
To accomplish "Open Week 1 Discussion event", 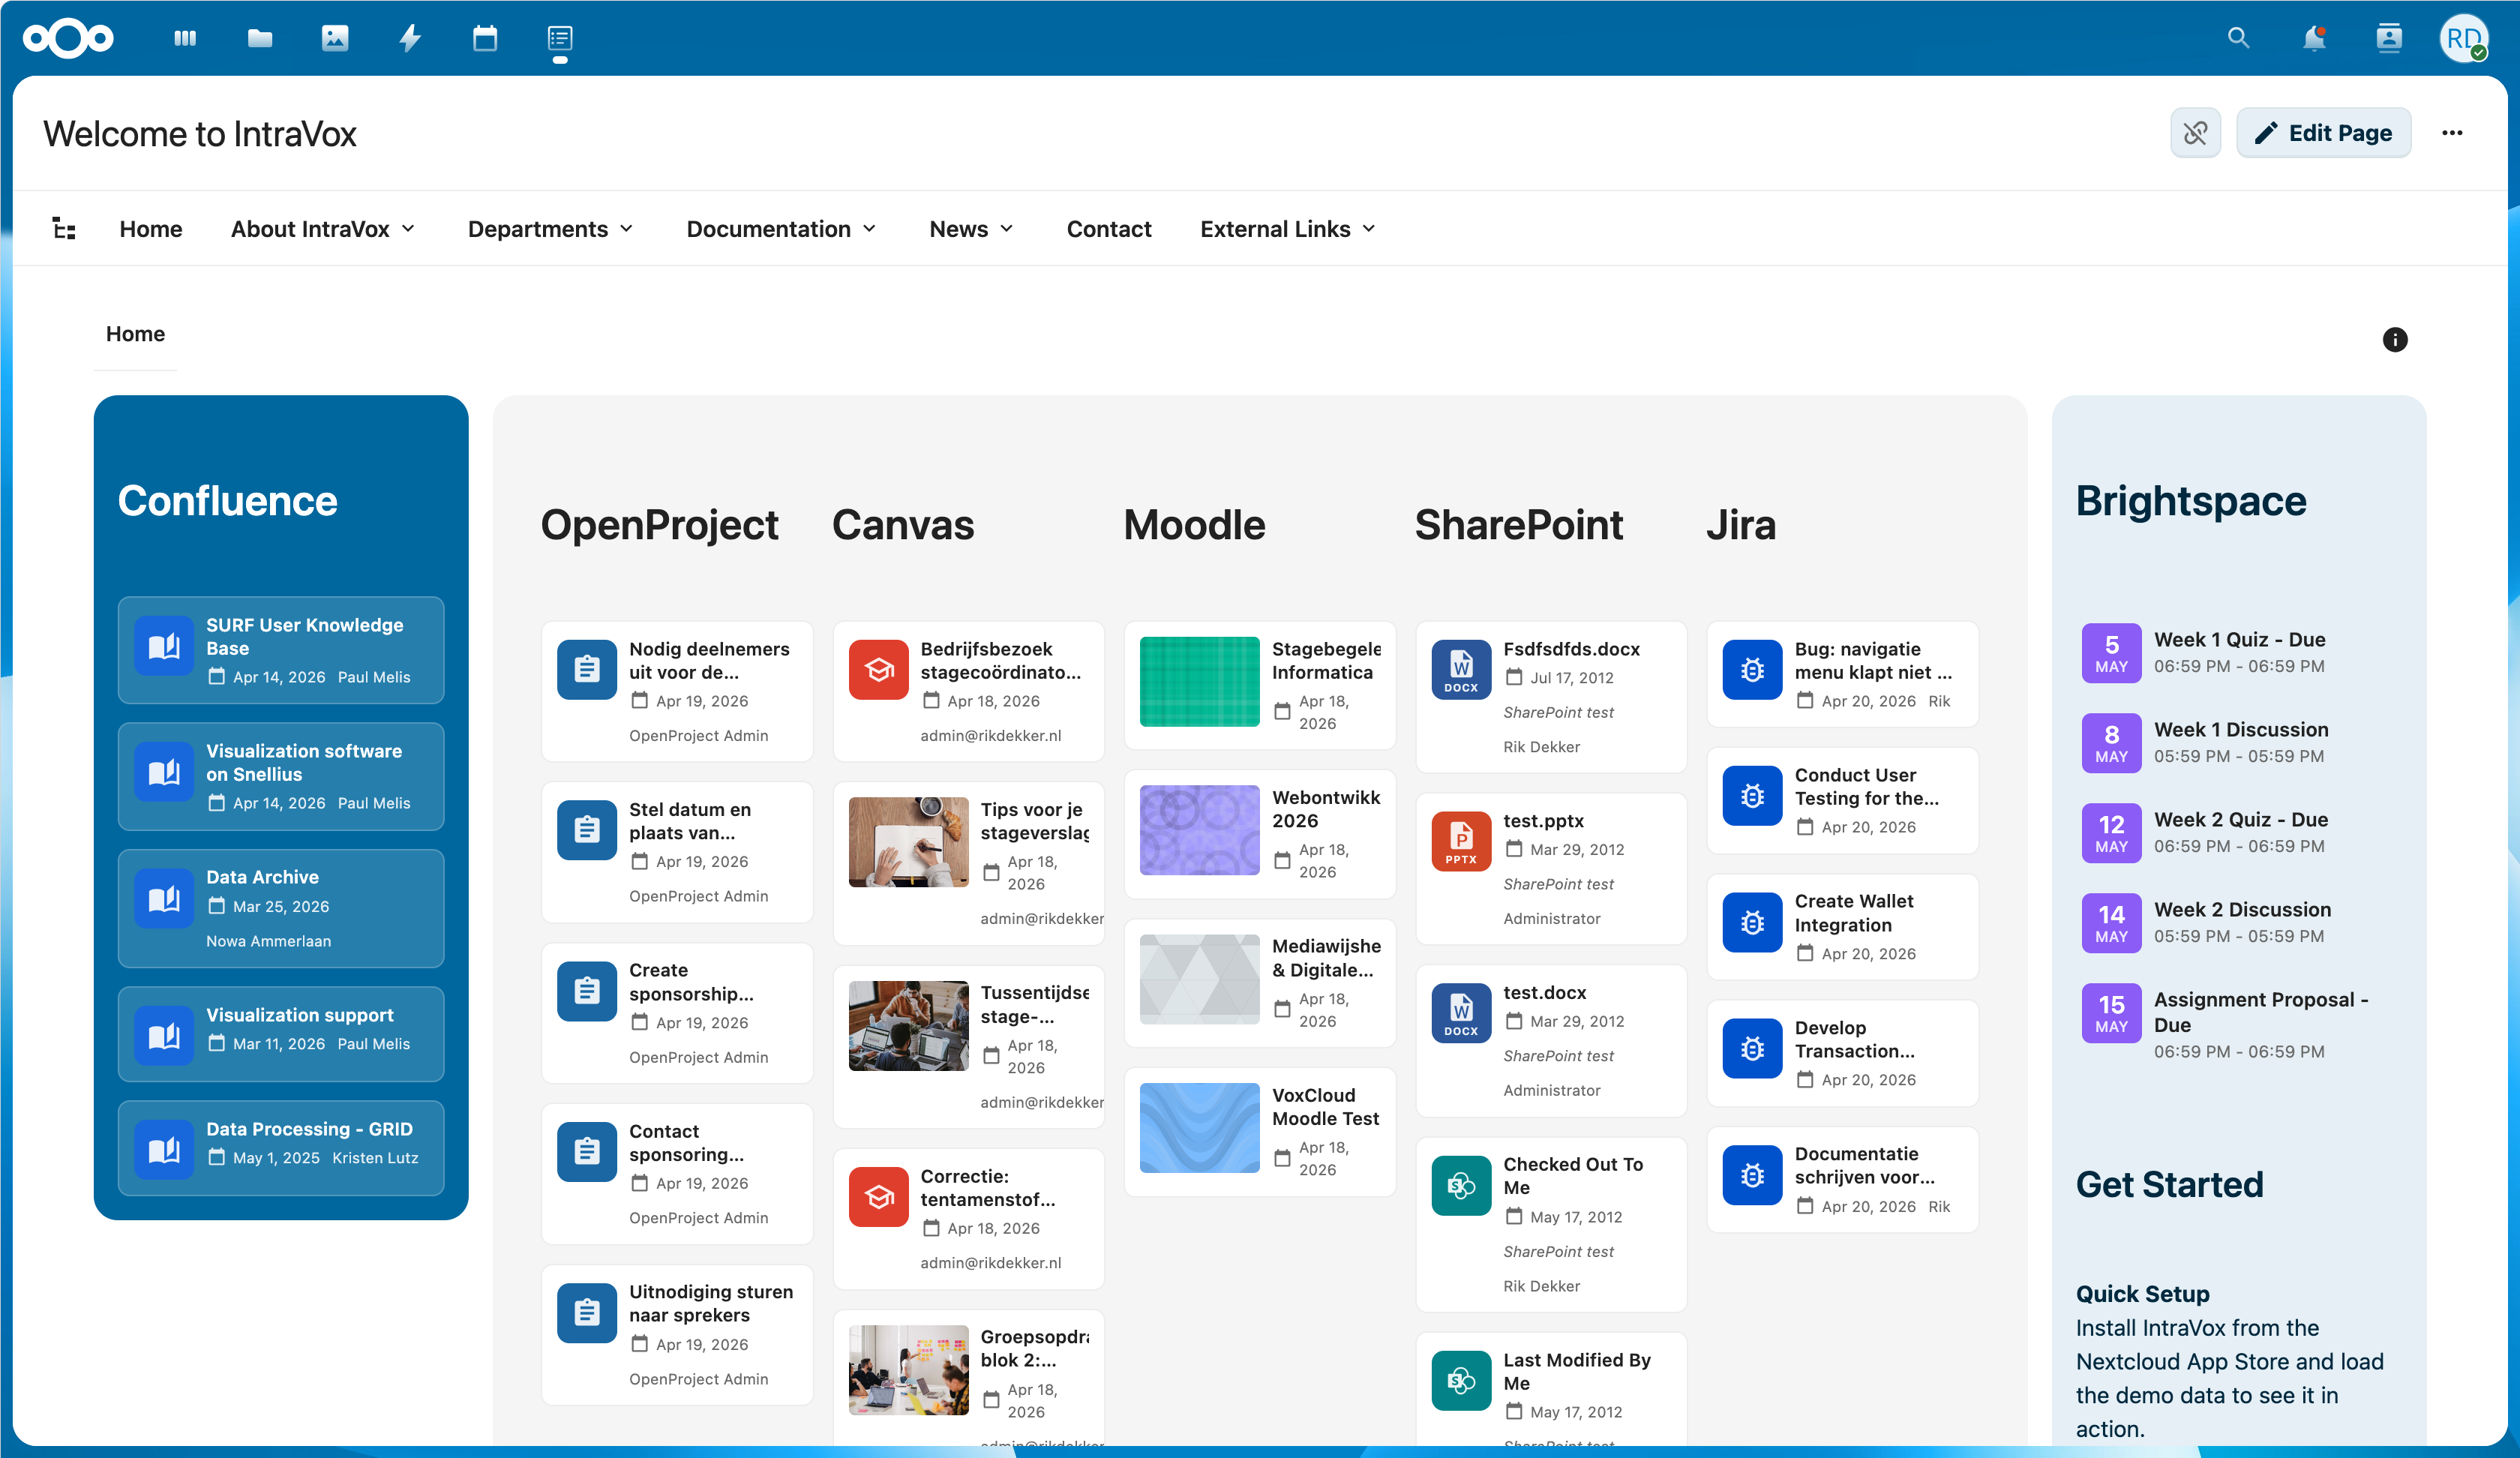I will pos(2240,742).
